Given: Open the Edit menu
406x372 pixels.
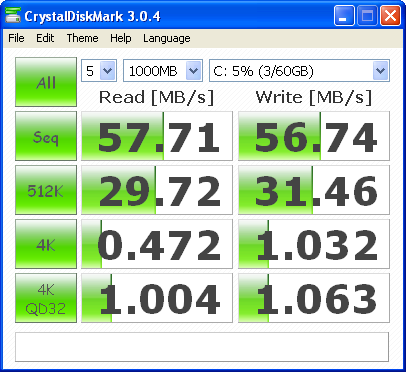Looking at the screenshot, I should 45,38.
